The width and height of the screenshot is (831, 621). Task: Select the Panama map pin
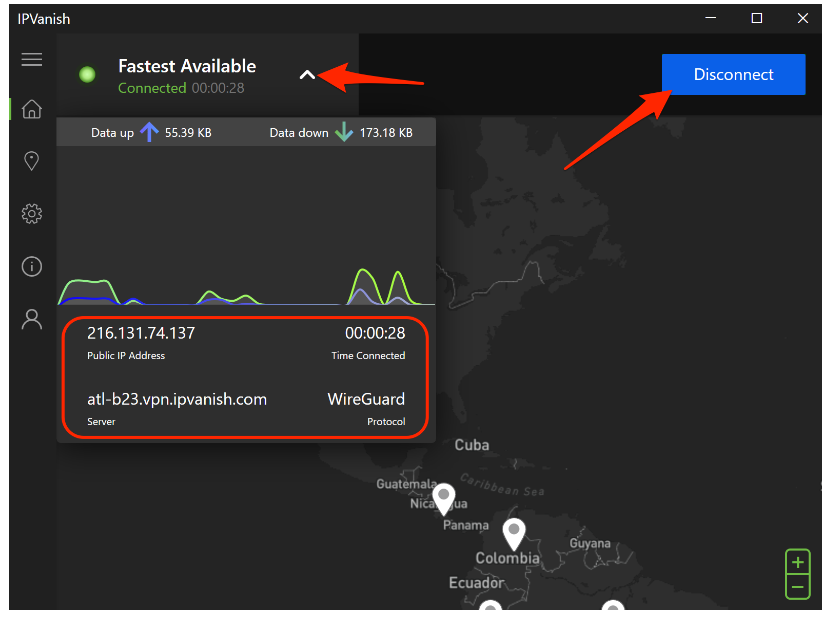pyautogui.click(x=444, y=499)
